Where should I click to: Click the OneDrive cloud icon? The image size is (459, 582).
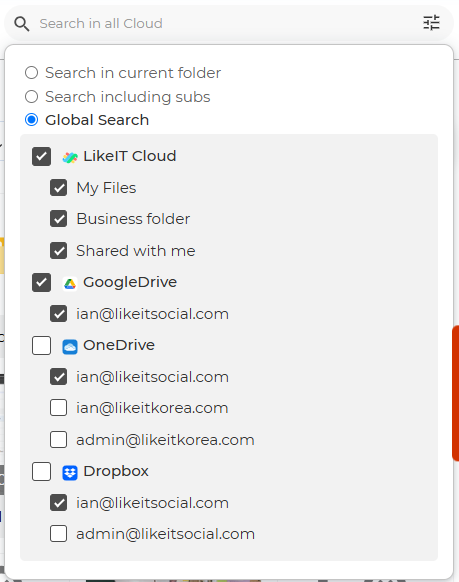[70, 347]
